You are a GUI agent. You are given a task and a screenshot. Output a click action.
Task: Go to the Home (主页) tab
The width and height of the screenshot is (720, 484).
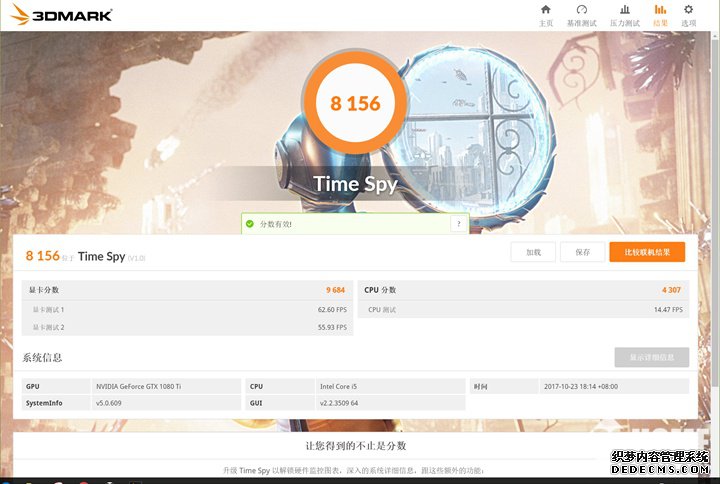click(x=546, y=16)
